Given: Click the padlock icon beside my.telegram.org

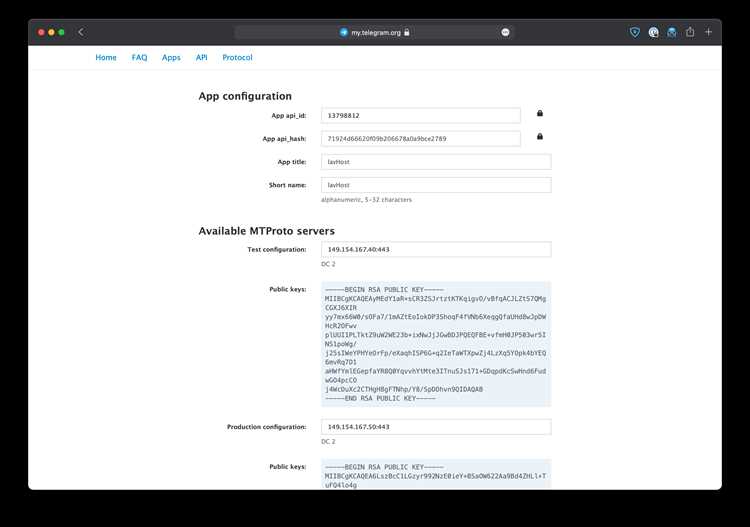Looking at the screenshot, I should pos(407,32).
